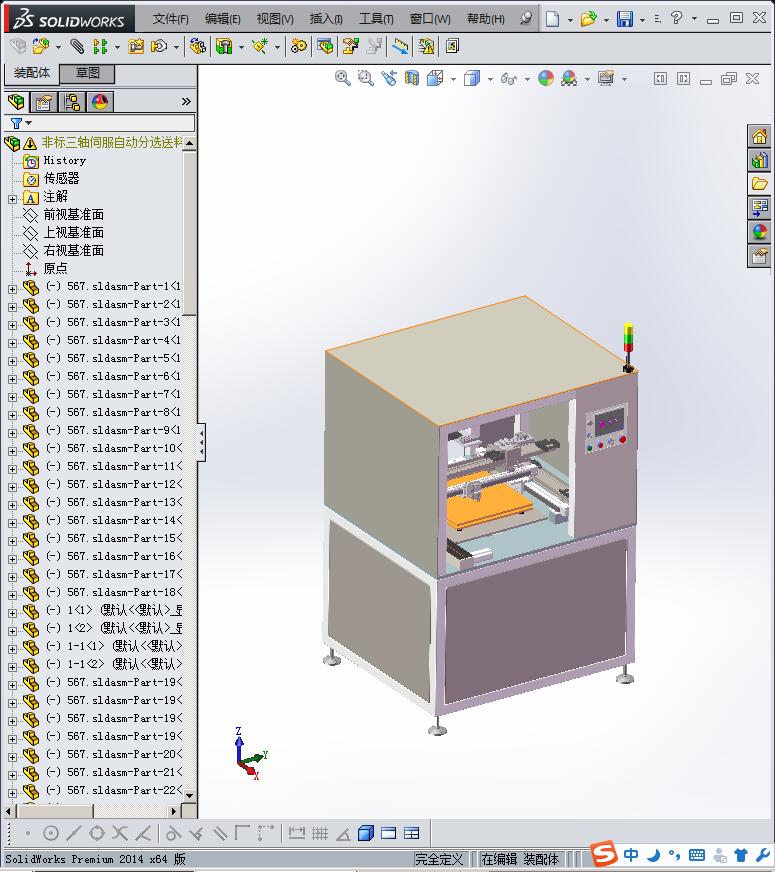Open the 窗口(W) menu

pyautogui.click(x=430, y=19)
